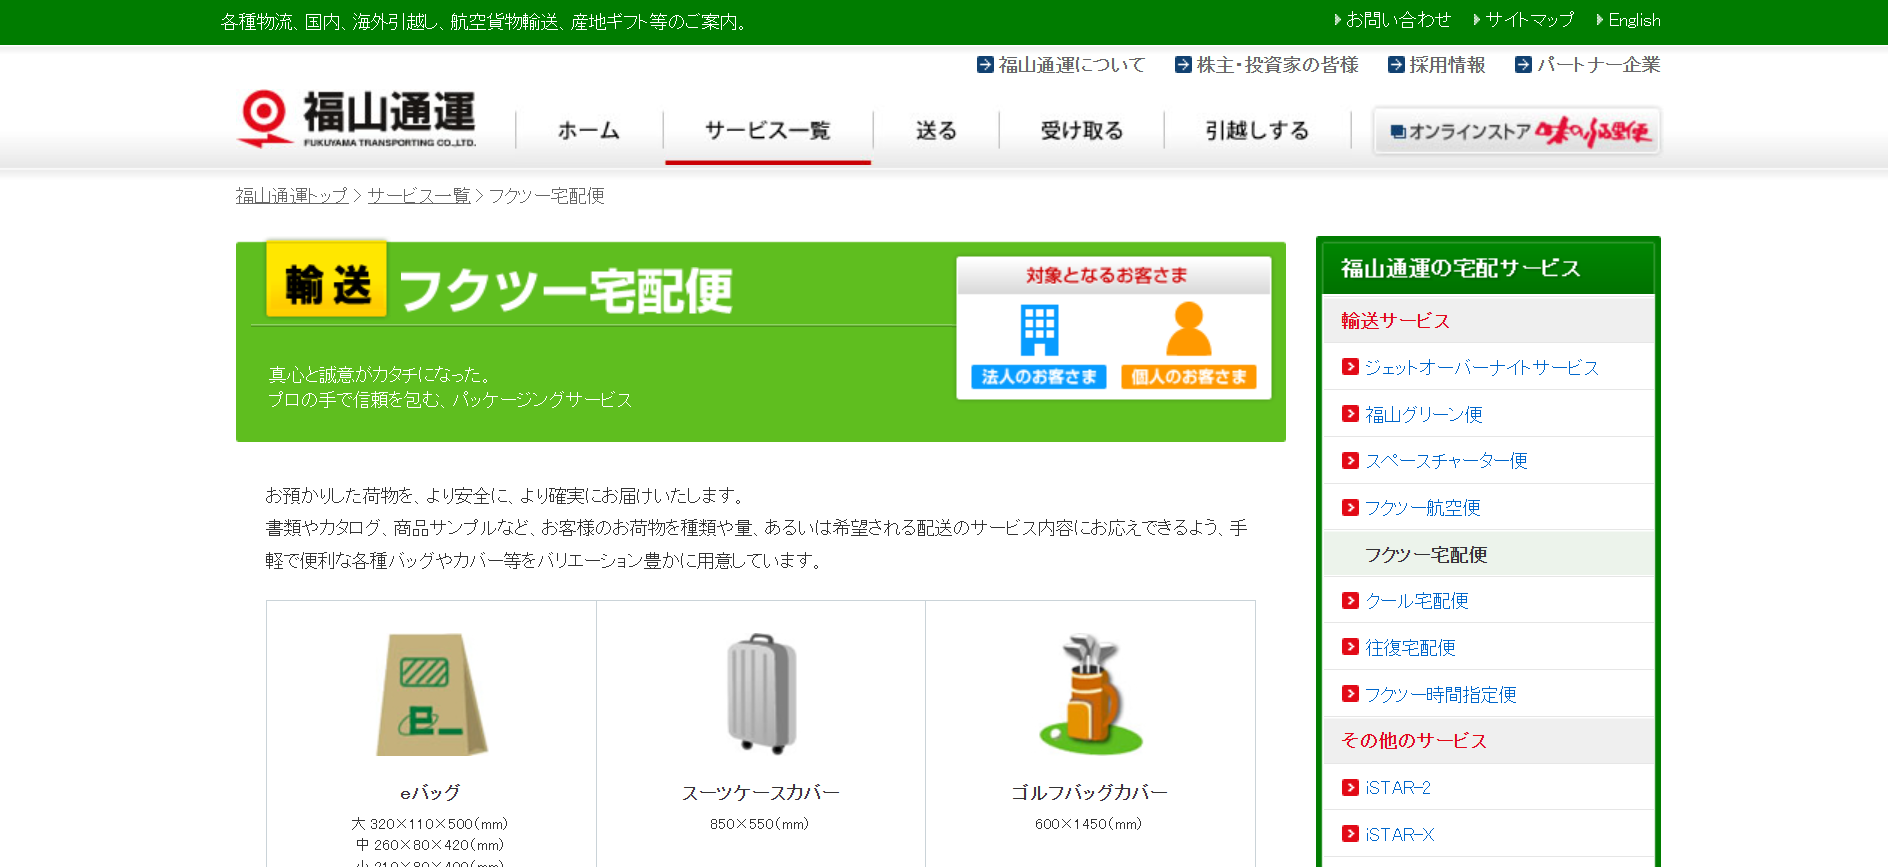Select the サービス一覧 navigation tab
The image size is (1888, 867).
[x=767, y=131]
